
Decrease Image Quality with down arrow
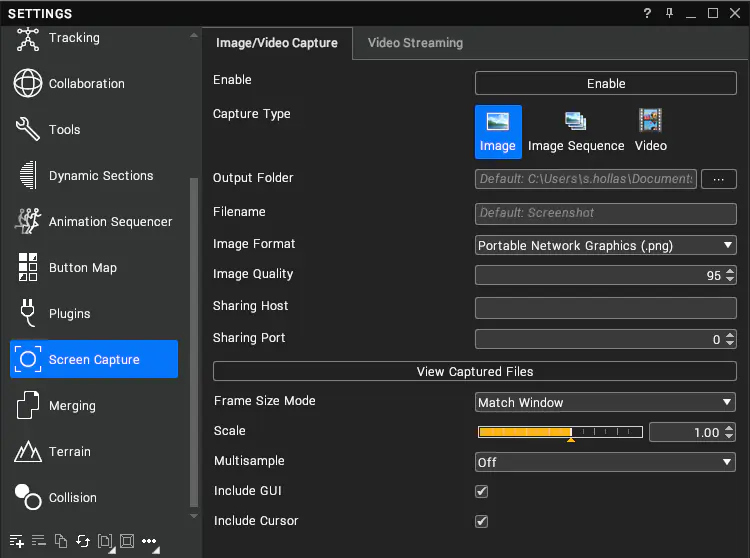tap(730, 279)
